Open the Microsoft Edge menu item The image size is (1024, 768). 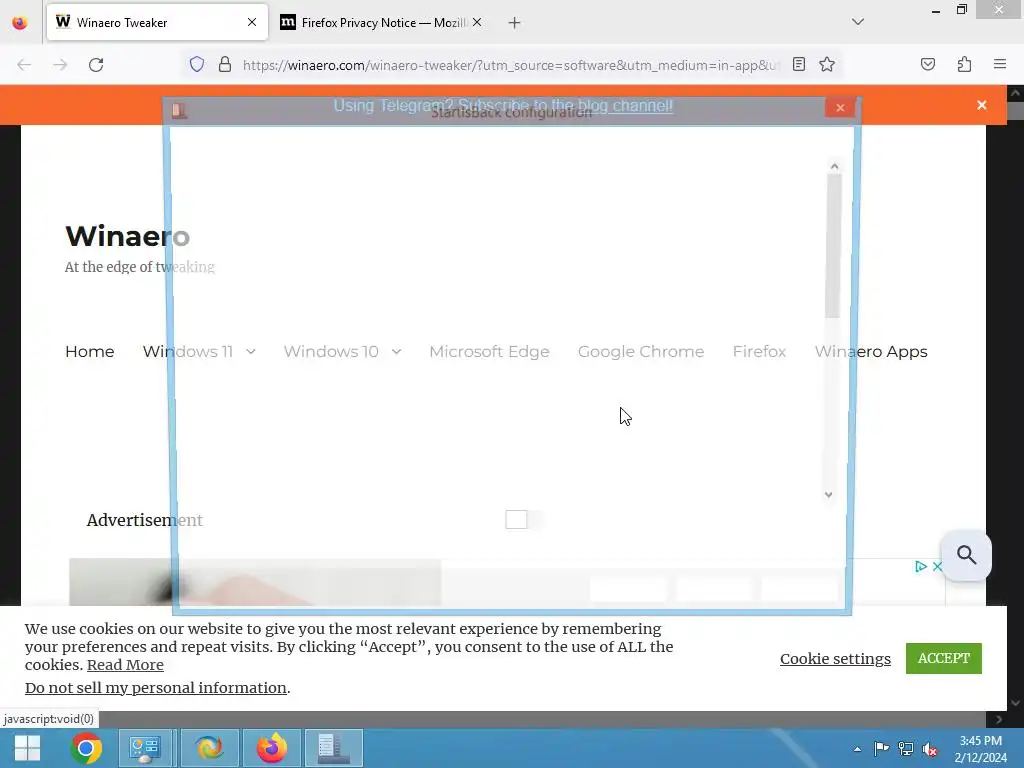coord(489,351)
